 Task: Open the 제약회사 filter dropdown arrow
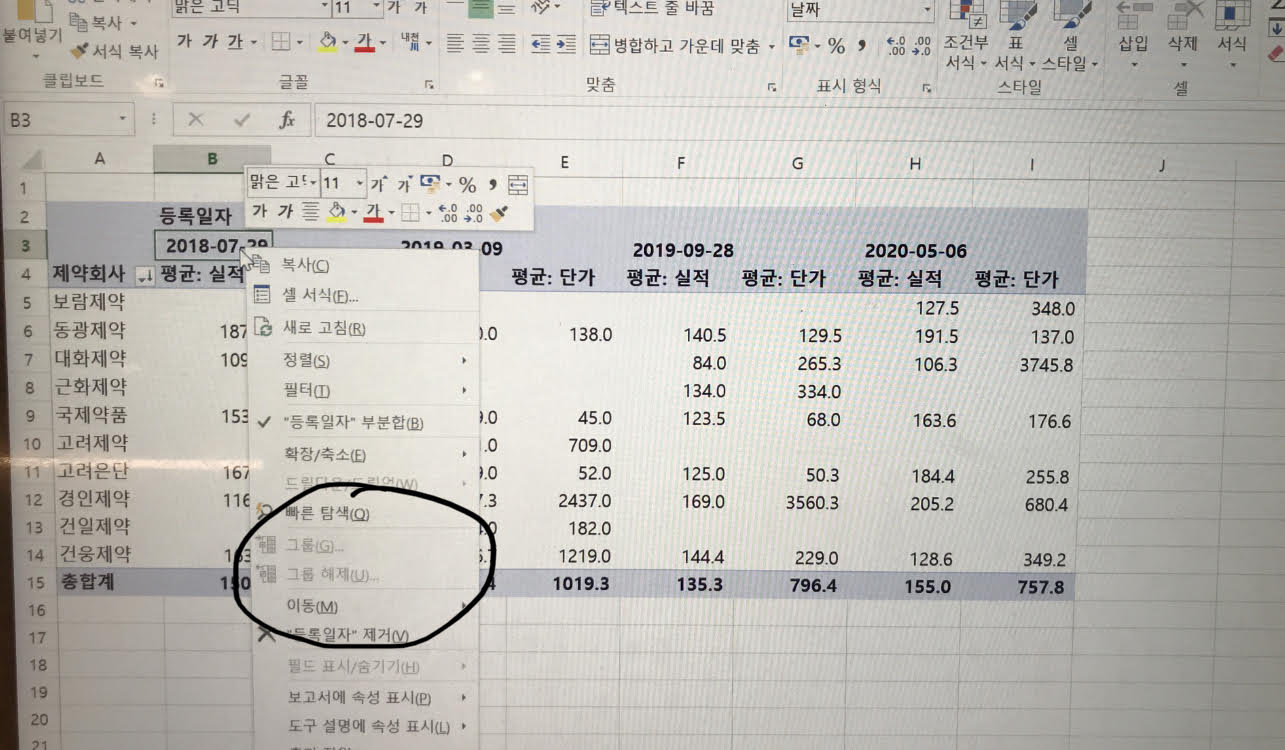144,278
